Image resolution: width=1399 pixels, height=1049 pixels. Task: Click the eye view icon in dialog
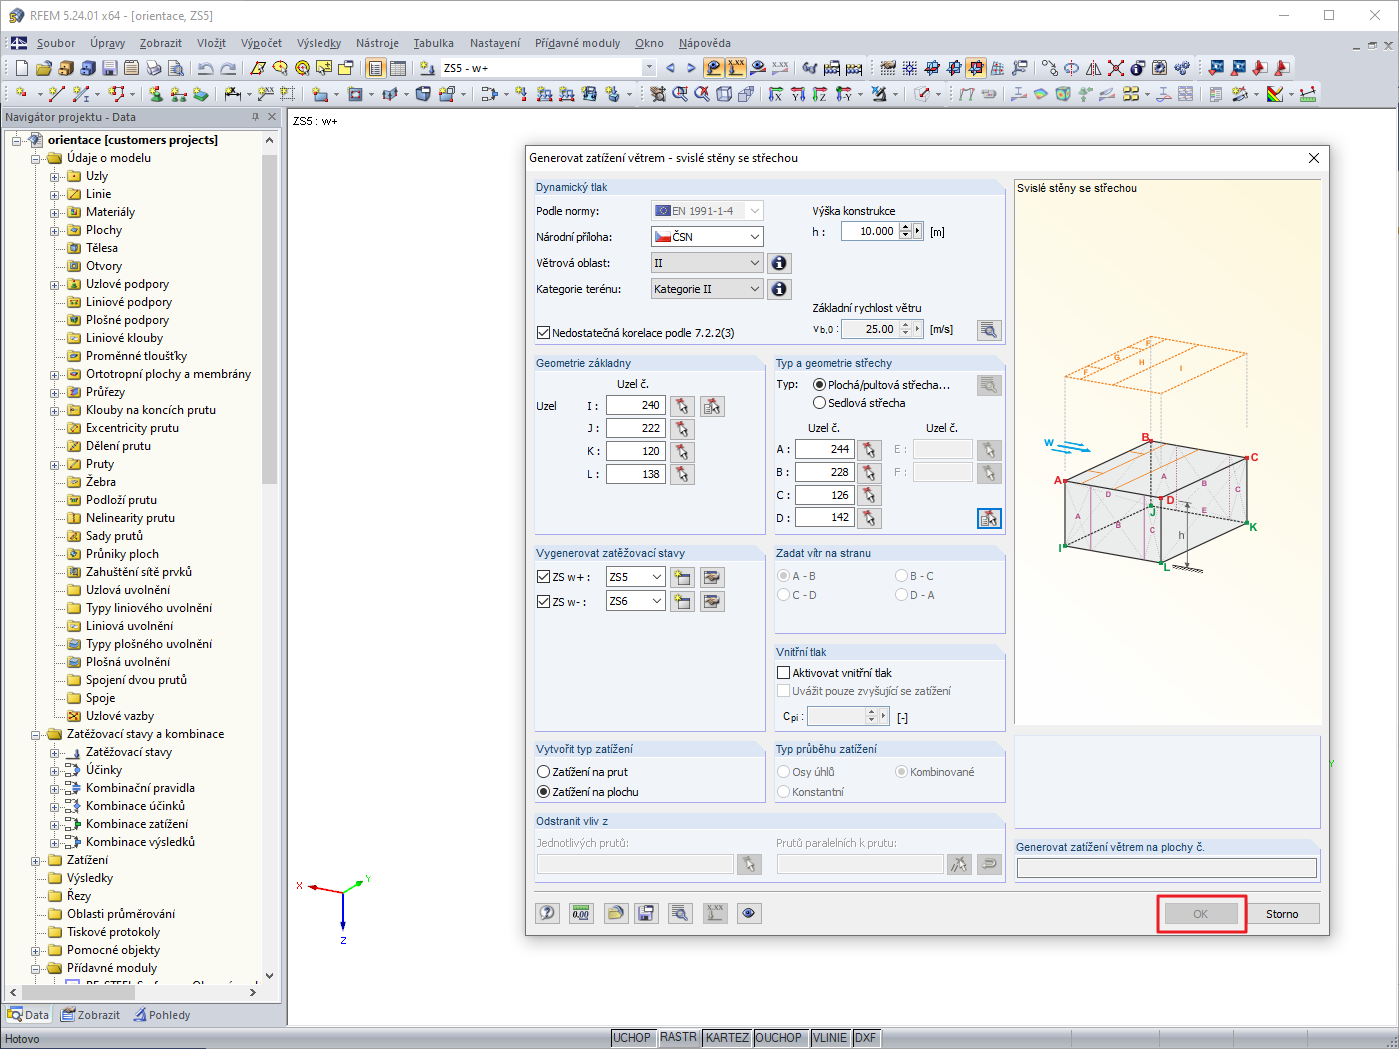(749, 913)
